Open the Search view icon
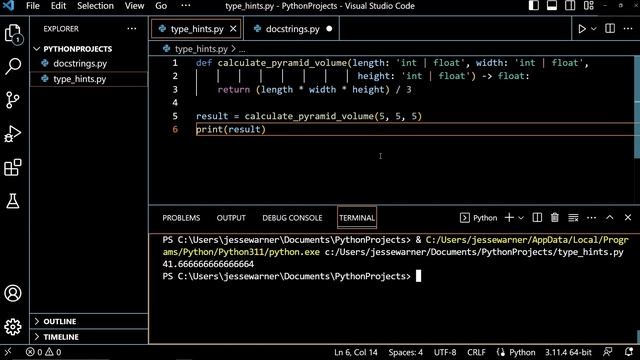This screenshot has height=360, width=640. [13, 66]
